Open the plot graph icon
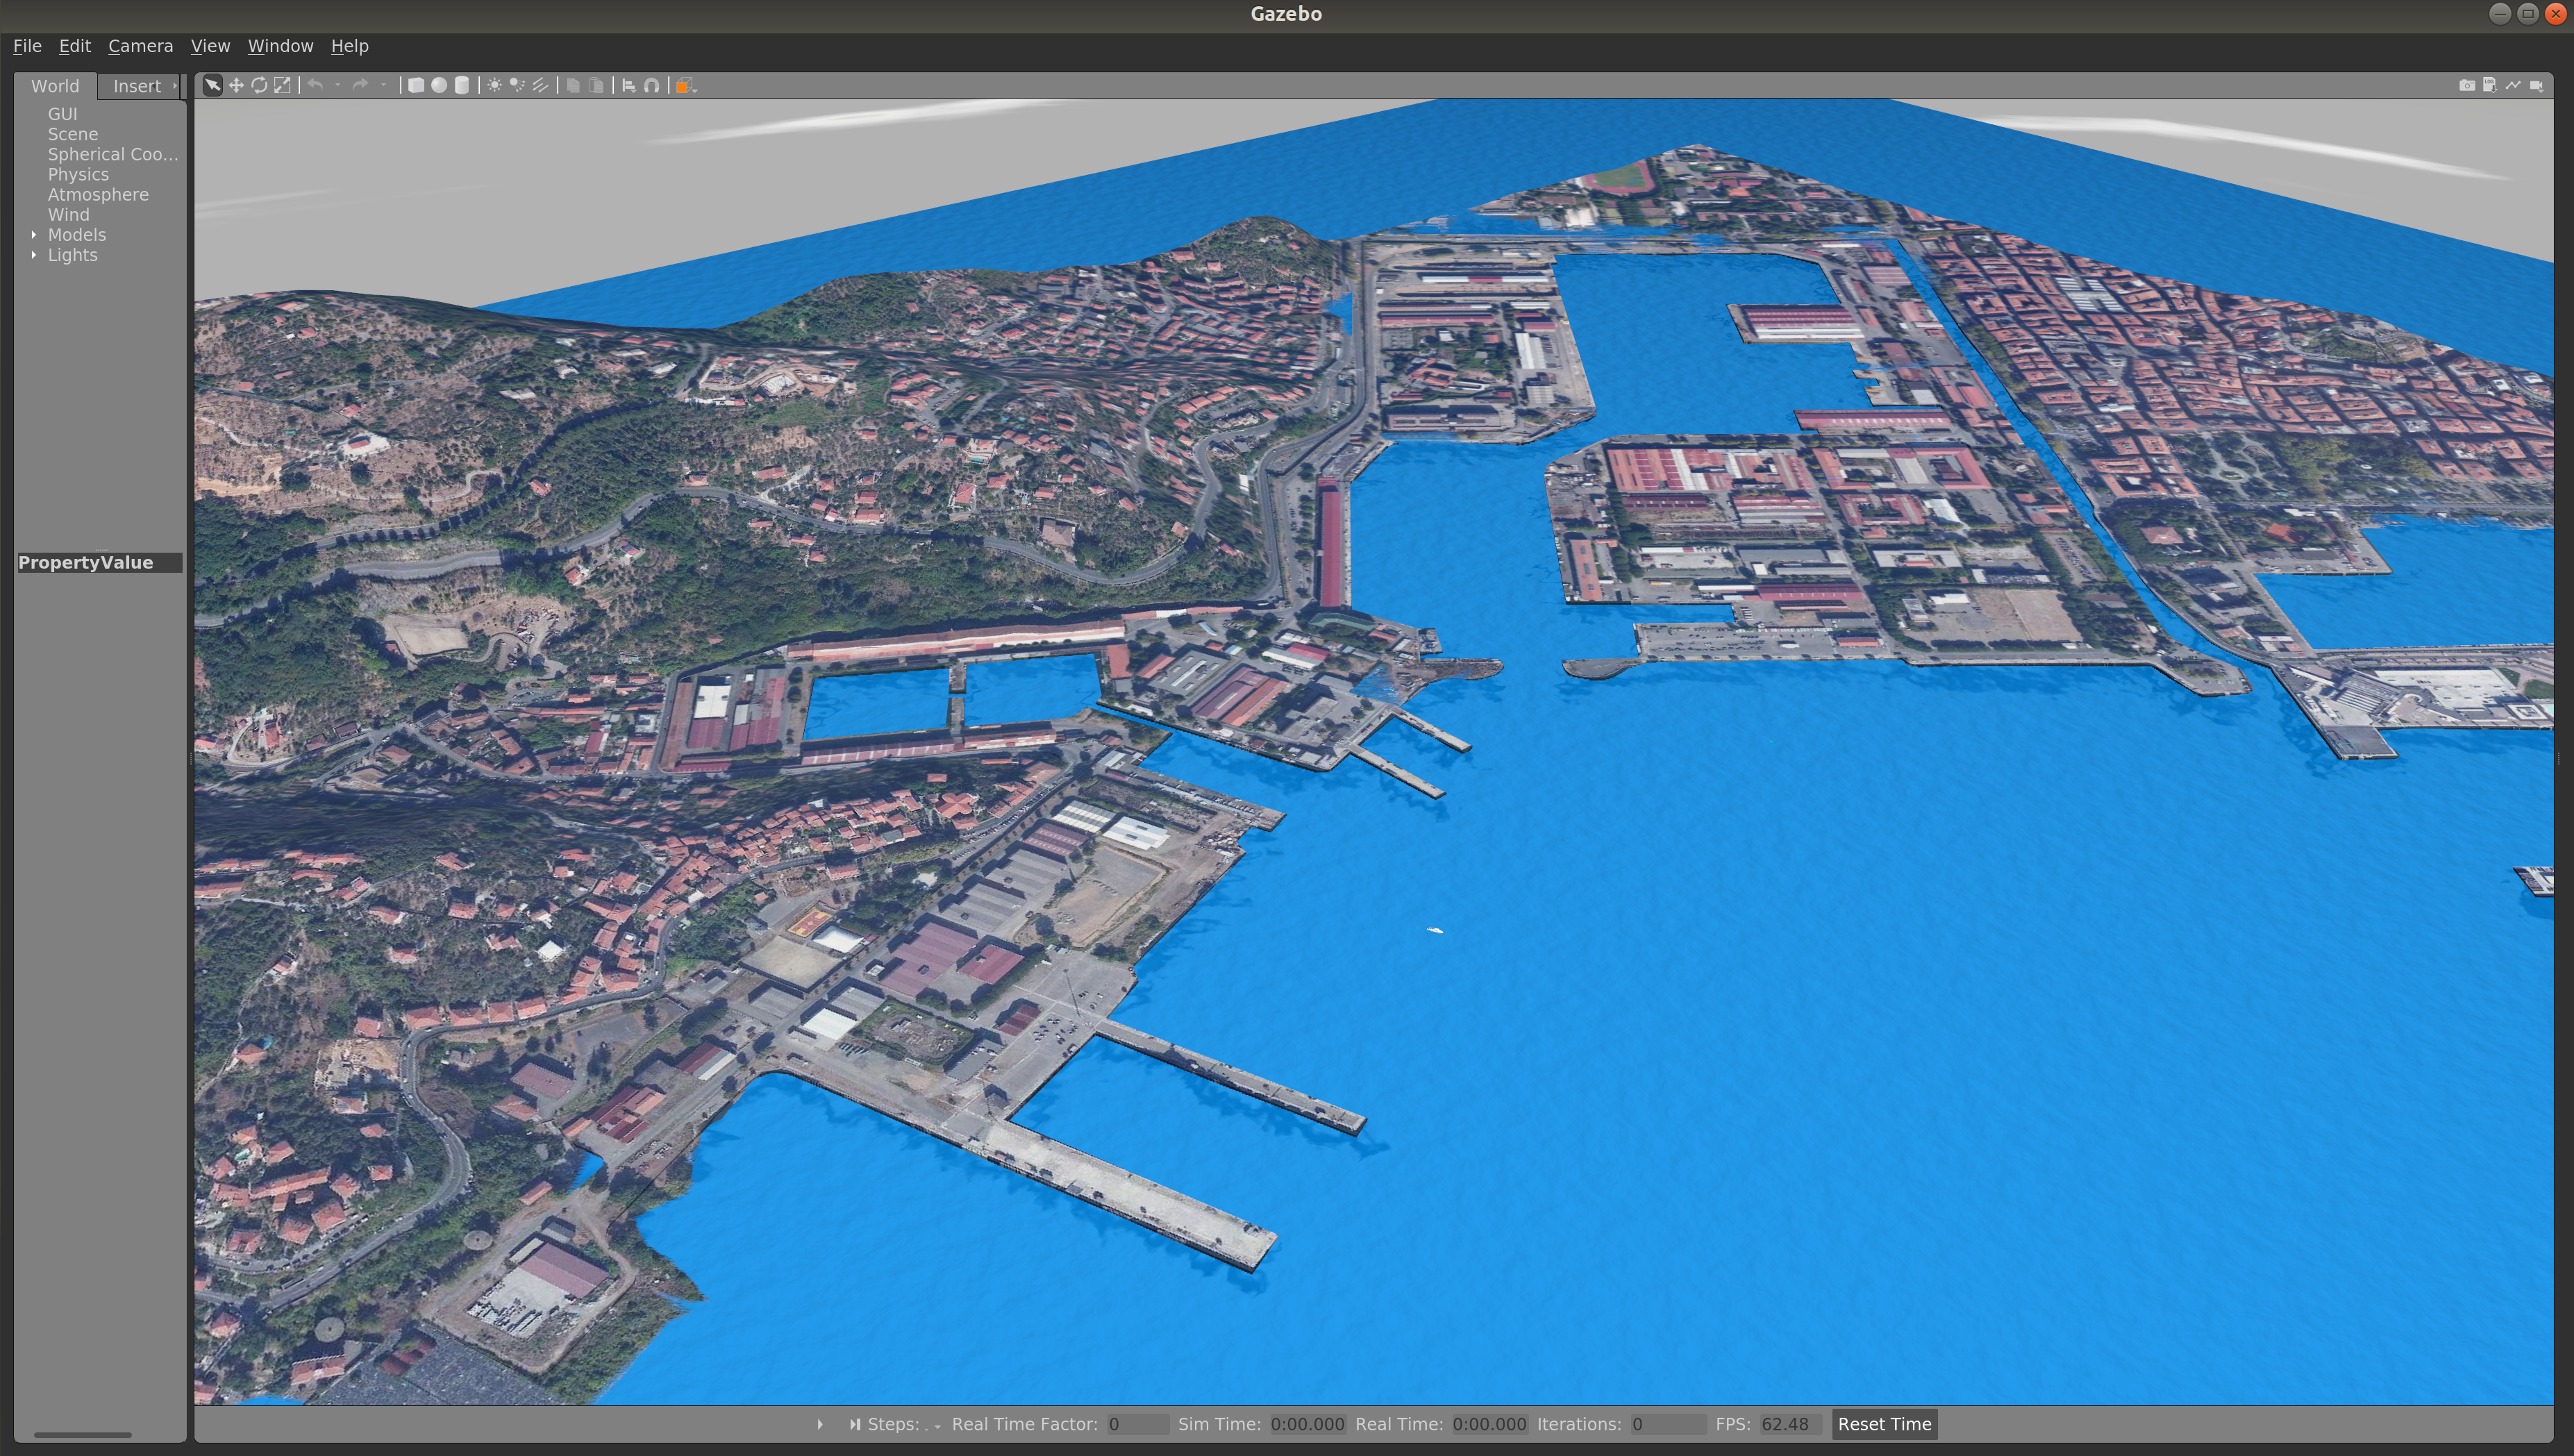 pos(2513,85)
